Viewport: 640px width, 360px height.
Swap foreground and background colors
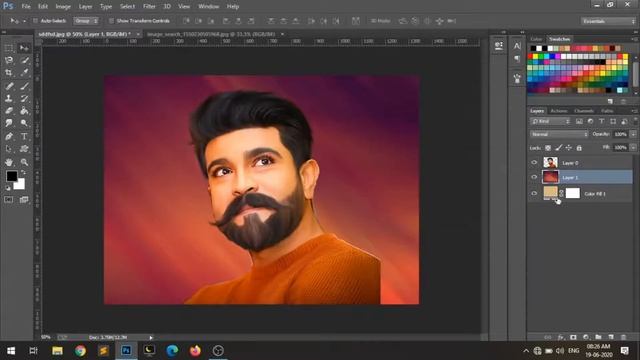tap(23, 173)
